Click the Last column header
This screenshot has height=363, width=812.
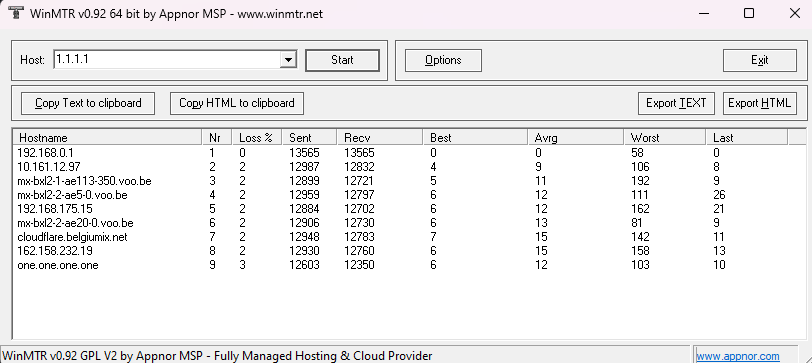pyautogui.click(x=747, y=137)
